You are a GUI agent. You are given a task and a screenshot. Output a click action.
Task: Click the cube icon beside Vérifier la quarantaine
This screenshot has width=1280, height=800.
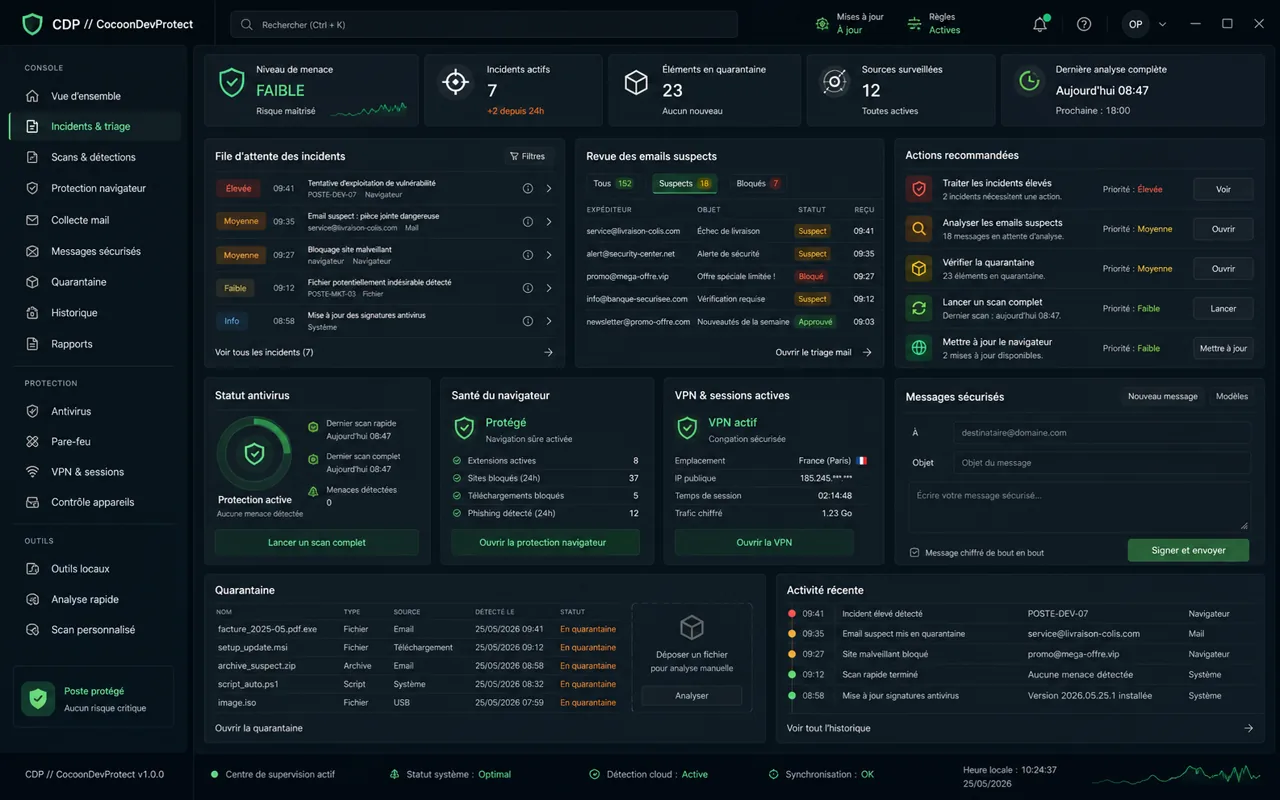(x=918, y=269)
